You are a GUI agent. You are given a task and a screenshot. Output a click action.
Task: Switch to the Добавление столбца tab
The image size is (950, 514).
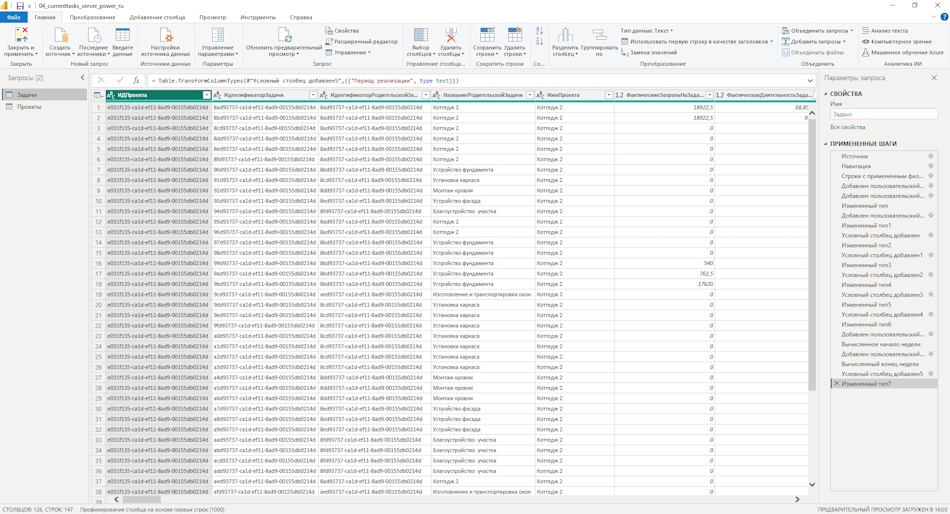coord(157,17)
